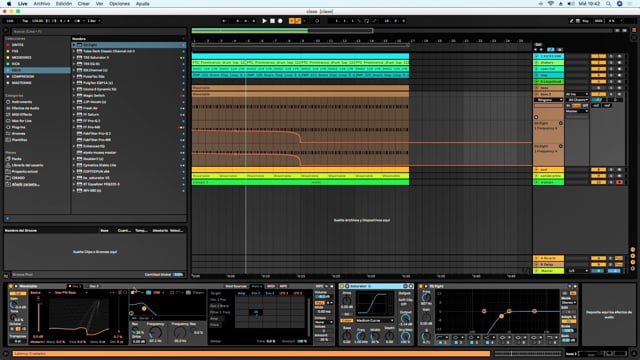
Task: Open the Efectos de Audio category
Action: tap(25, 108)
